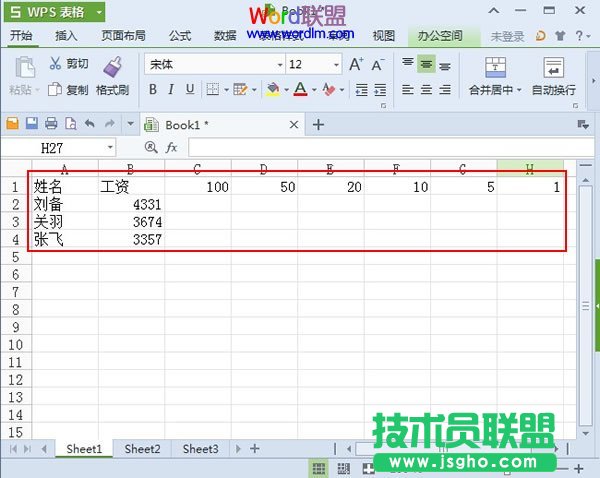Click the decrease indent icon
The image size is (600, 478).
point(361,90)
